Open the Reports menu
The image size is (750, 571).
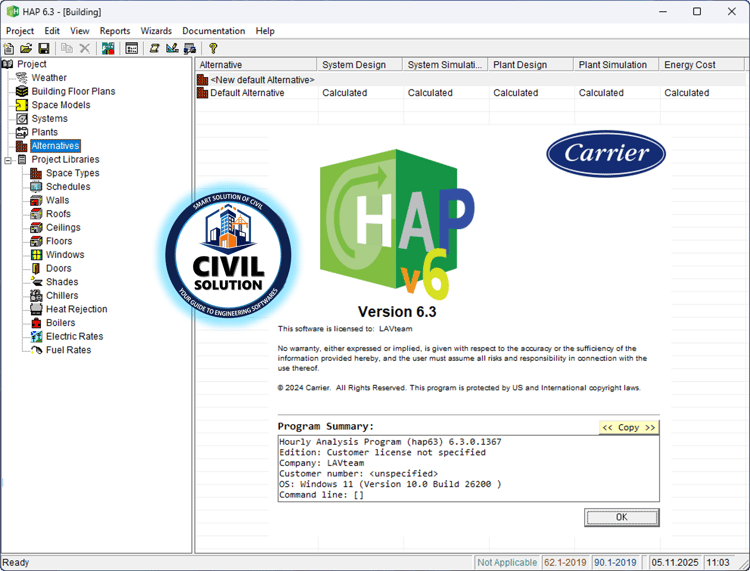115,31
